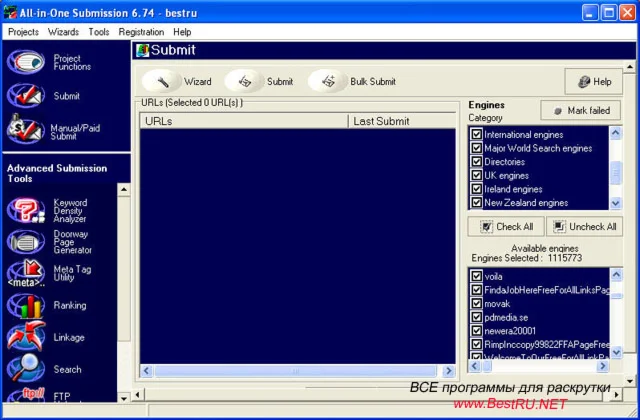Click URL list scroll left arrow
The height and width of the screenshot is (420, 640).
pos(147,371)
